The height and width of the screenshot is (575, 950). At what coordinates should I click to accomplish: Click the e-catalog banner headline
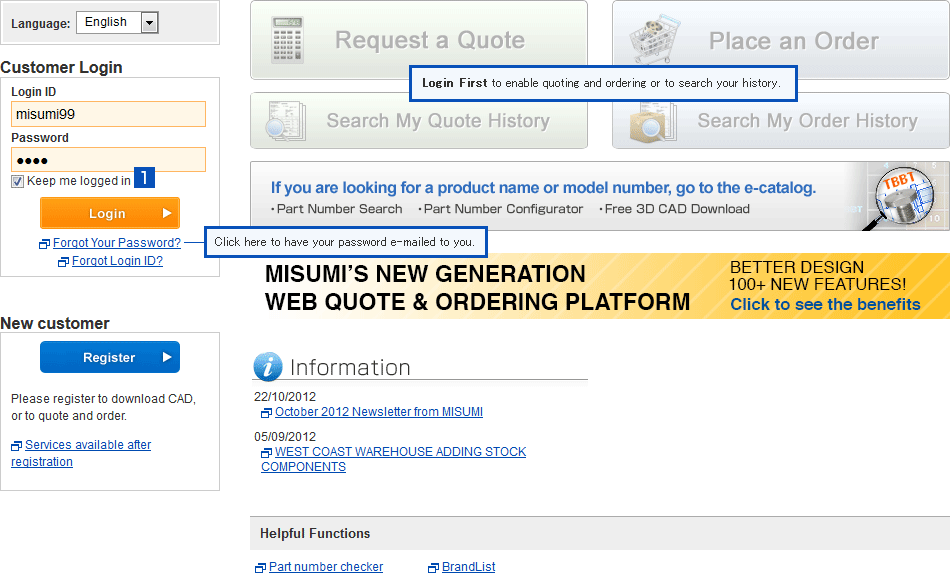click(x=543, y=188)
